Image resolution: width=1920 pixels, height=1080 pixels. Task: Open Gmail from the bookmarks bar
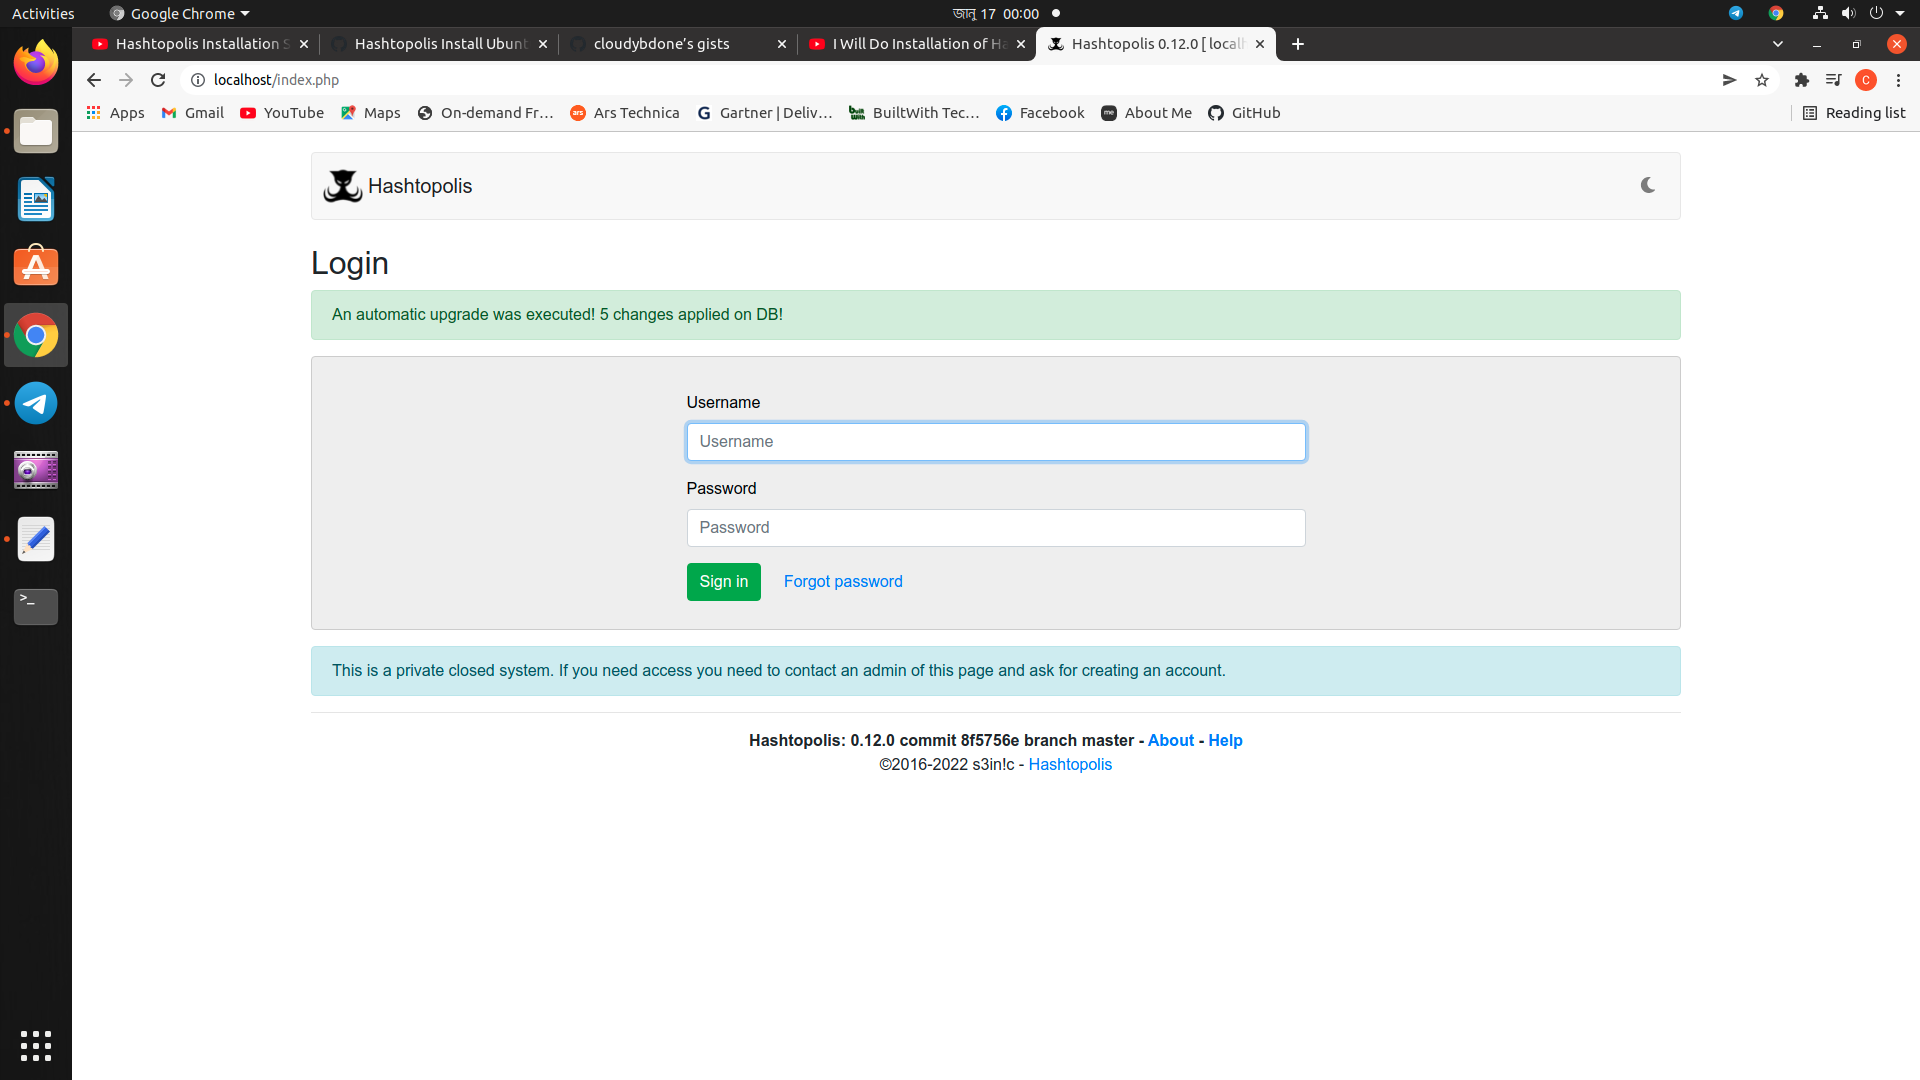[192, 113]
